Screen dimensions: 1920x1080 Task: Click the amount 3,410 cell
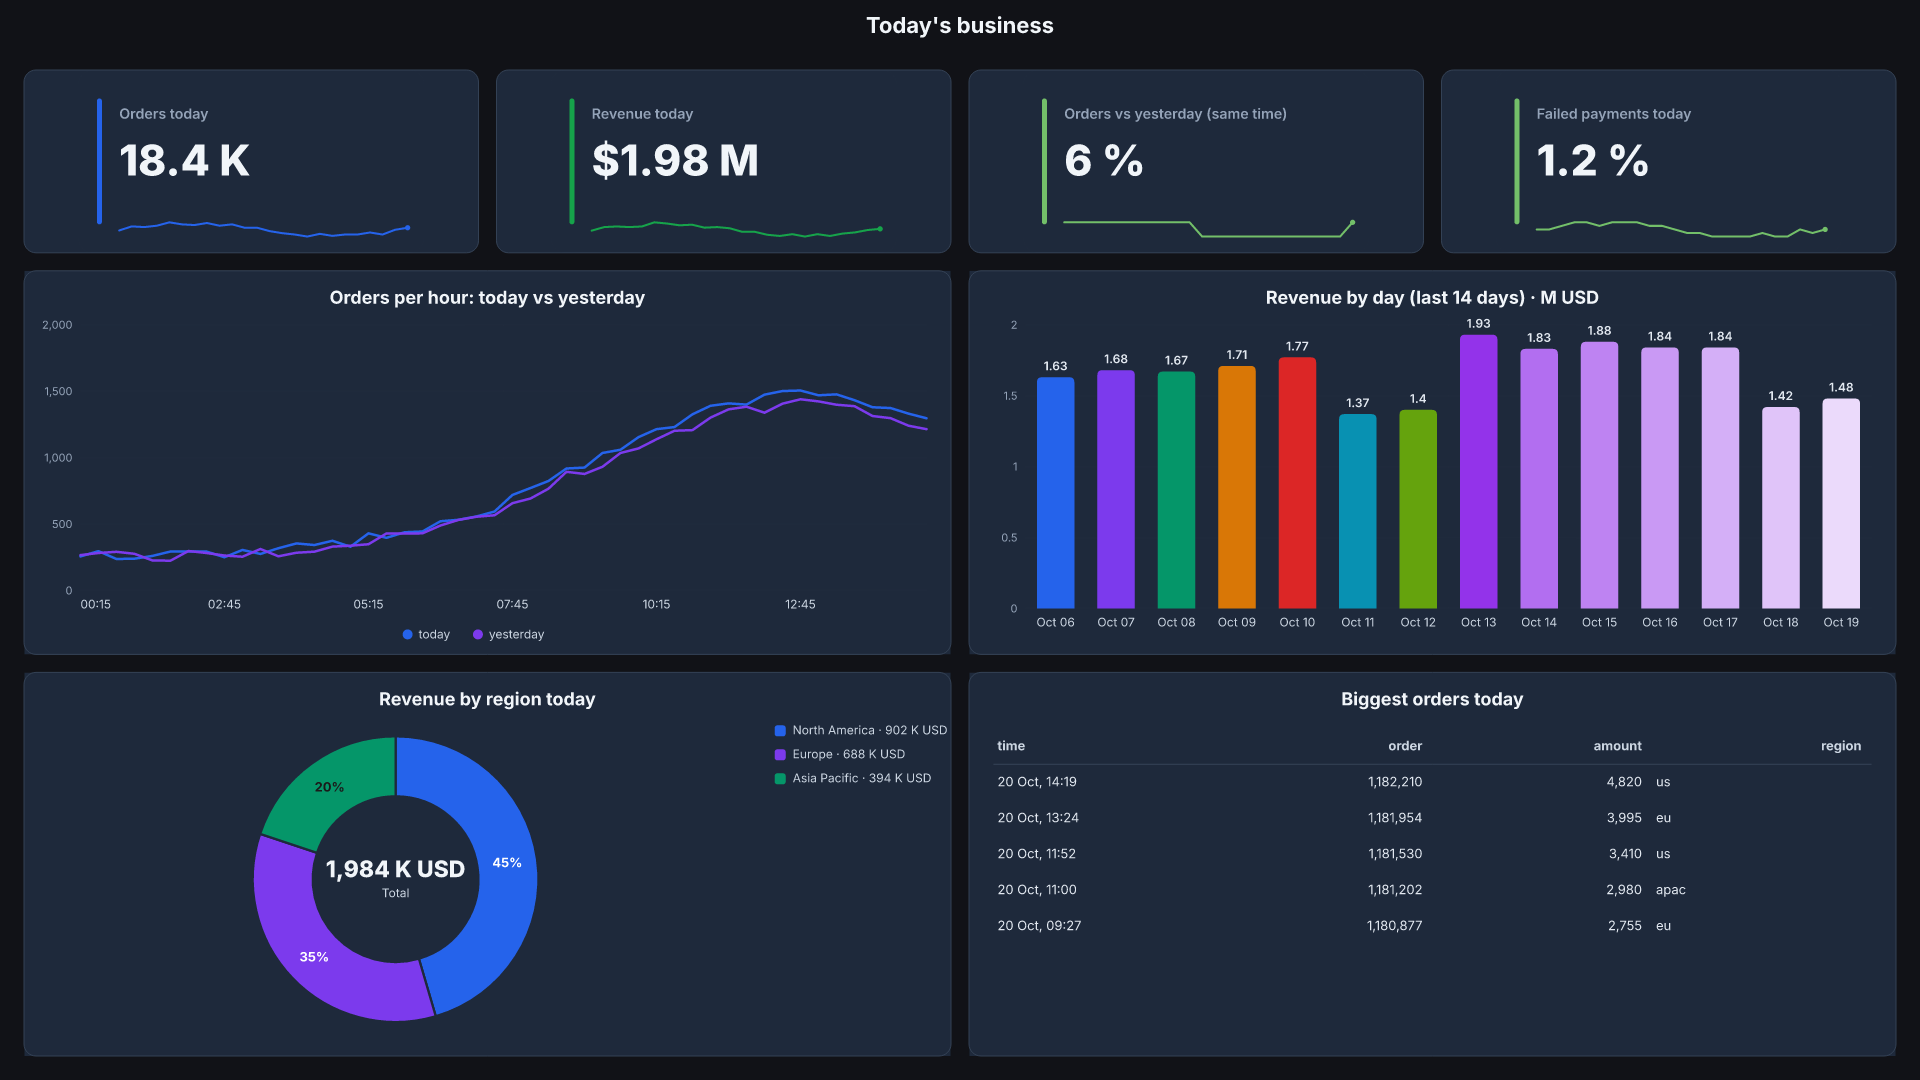[x=1625, y=855]
